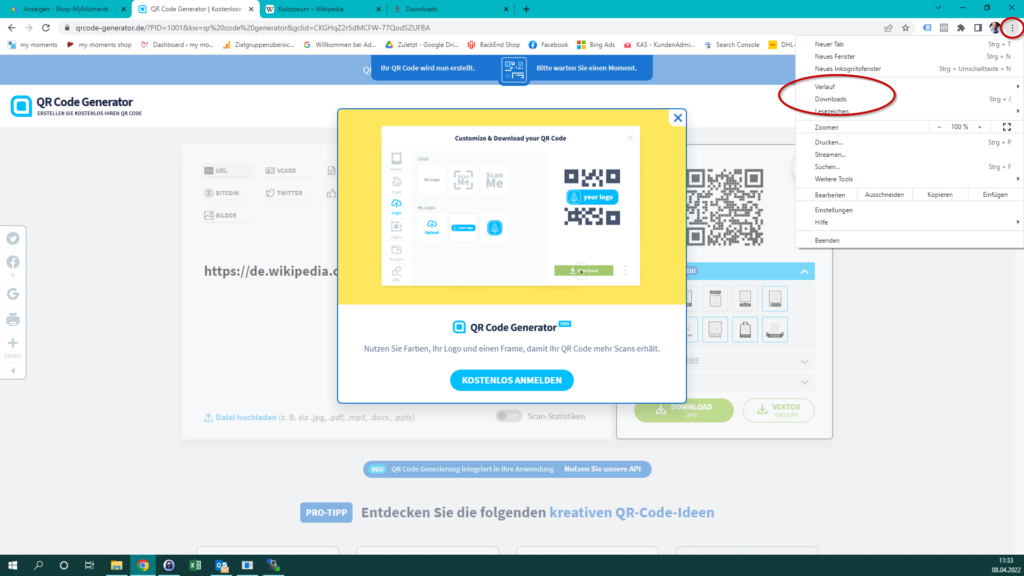Open the dropdown below RAHMENFARBE
Screen dimensions: 1024x576
[x=805, y=382]
